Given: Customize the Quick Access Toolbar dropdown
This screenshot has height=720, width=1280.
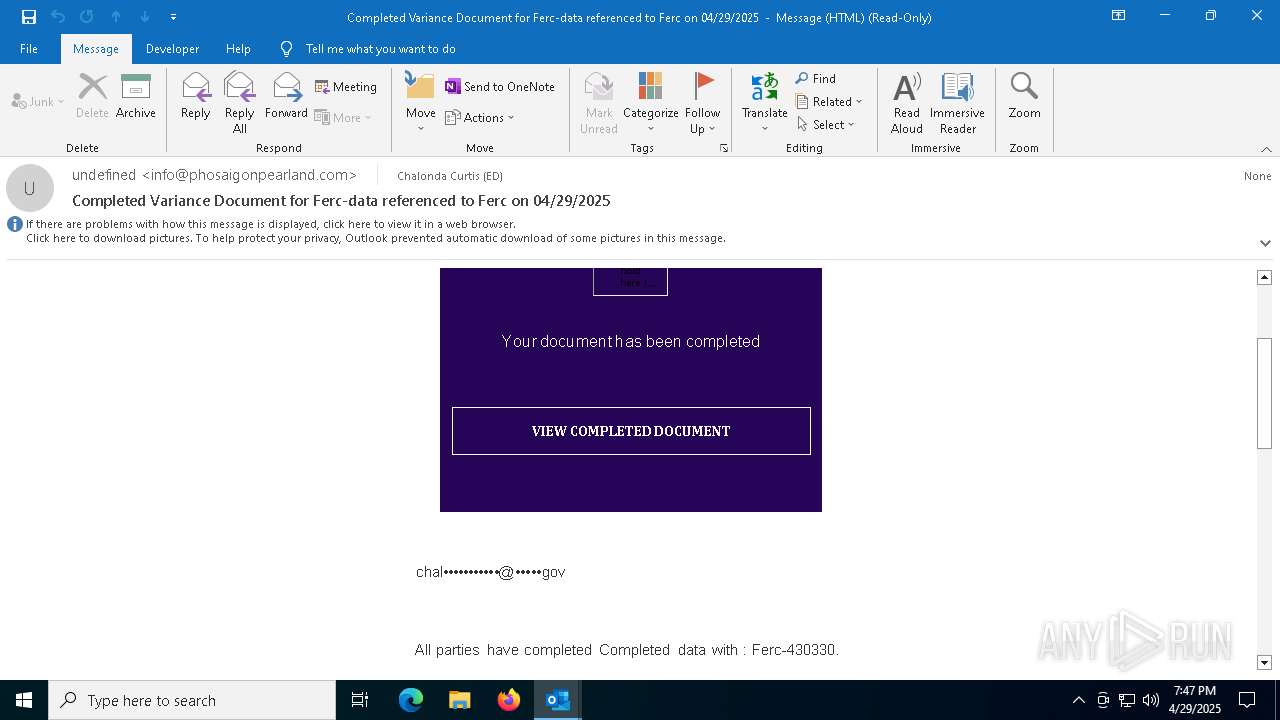Looking at the screenshot, I should tap(174, 17).
